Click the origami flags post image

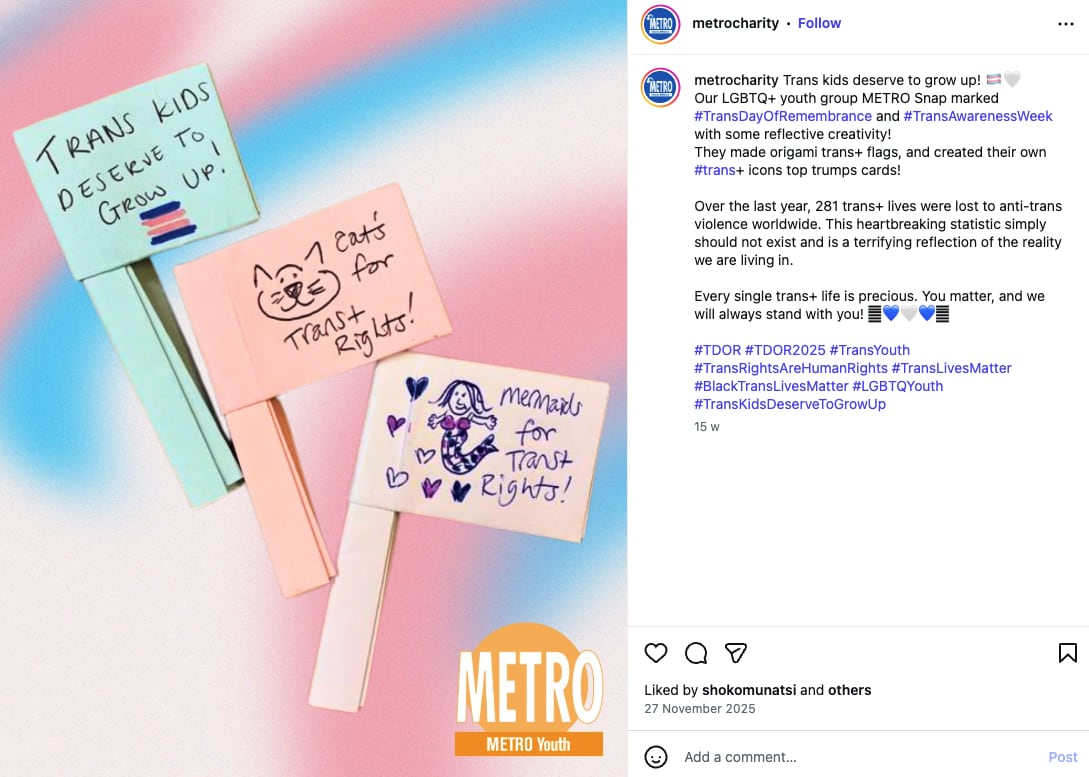[313, 388]
